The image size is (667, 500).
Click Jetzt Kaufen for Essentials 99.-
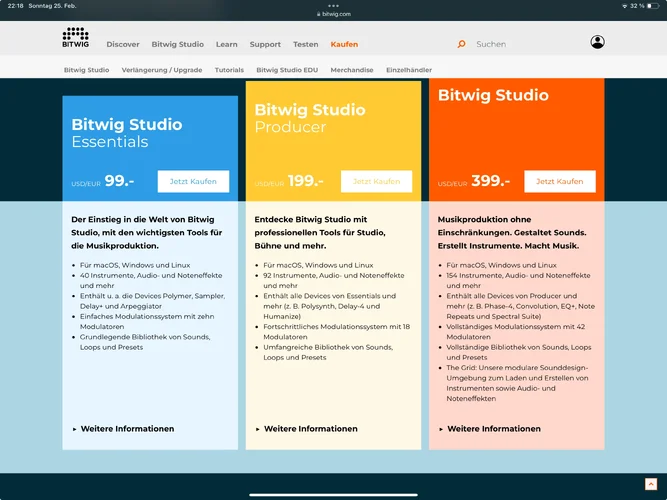(x=193, y=181)
